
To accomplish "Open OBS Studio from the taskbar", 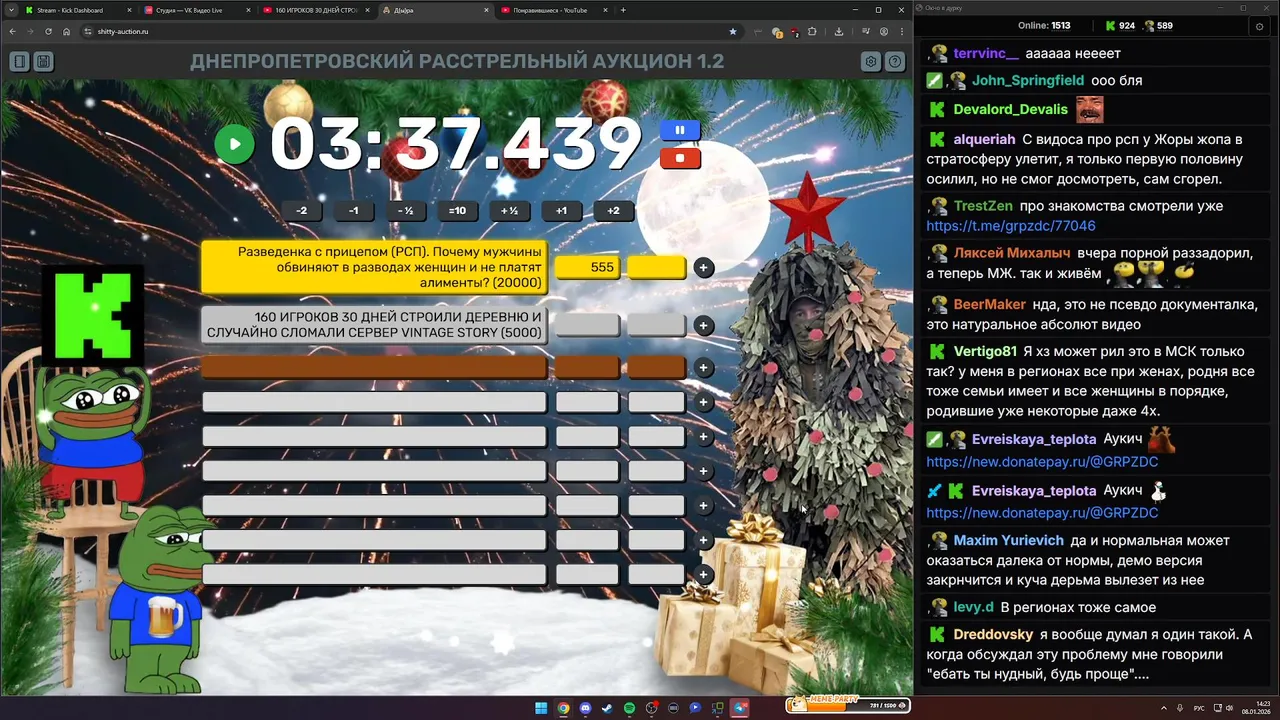I will coord(651,708).
